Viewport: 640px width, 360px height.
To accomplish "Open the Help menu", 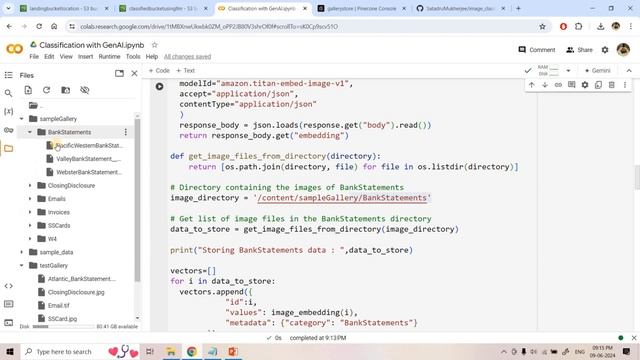I will pos(151,57).
